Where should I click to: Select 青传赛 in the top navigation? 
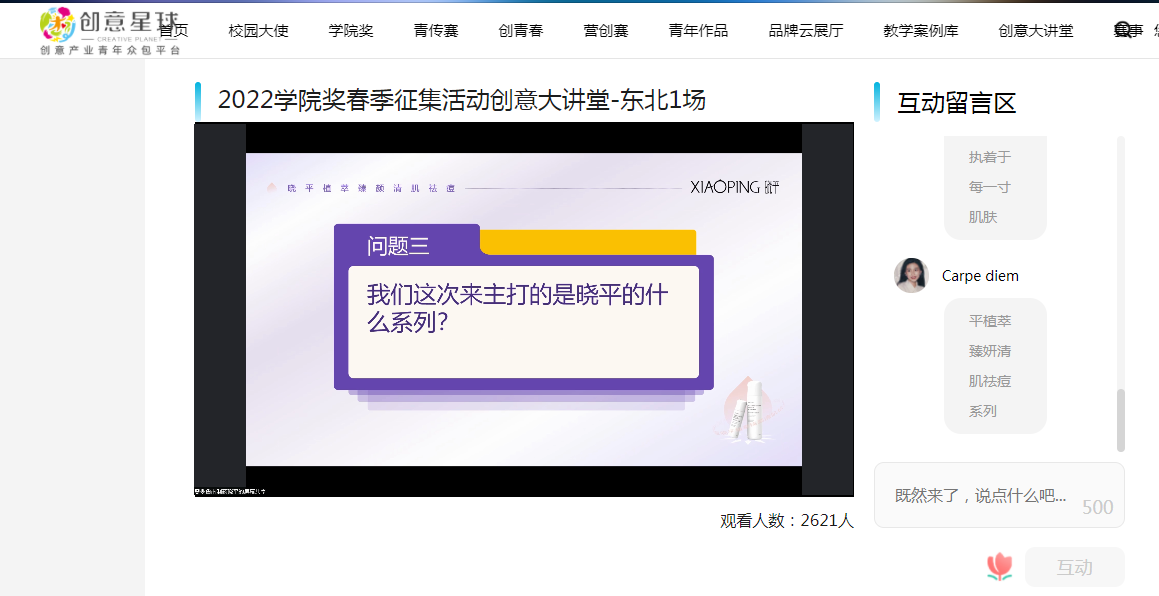(436, 30)
